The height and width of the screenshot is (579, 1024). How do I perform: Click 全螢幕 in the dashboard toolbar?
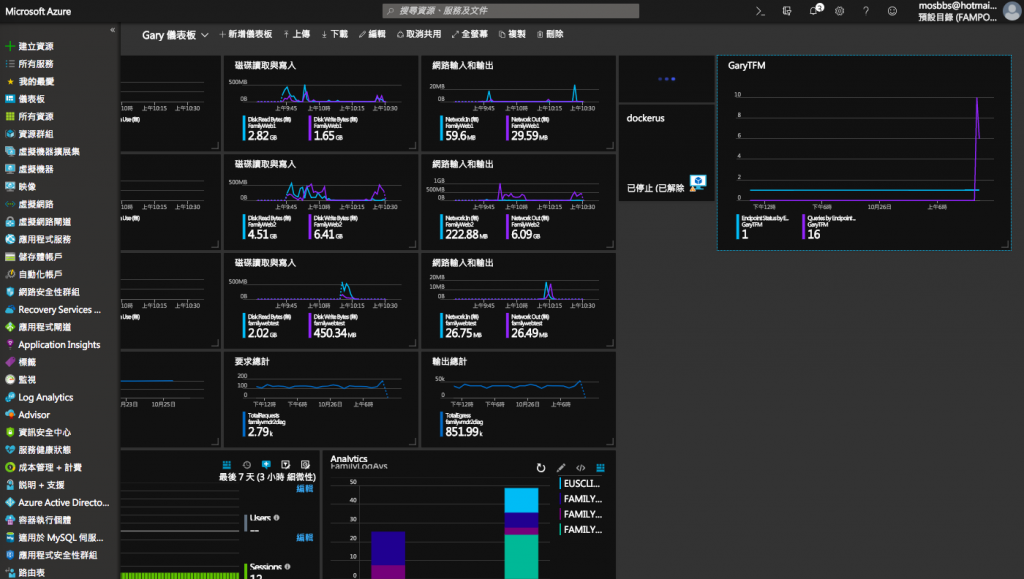click(x=470, y=34)
